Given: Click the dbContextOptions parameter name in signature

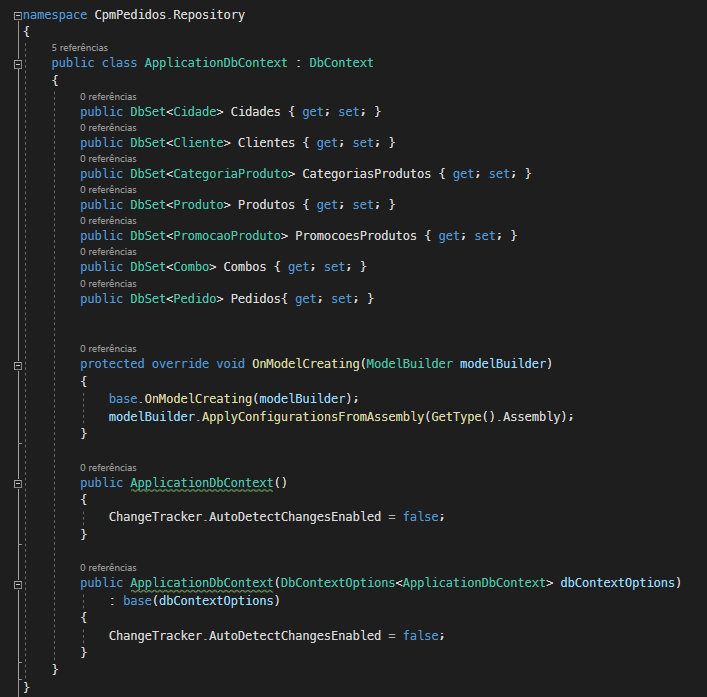Looking at the screenshot, I should click(x=617, y=583).
